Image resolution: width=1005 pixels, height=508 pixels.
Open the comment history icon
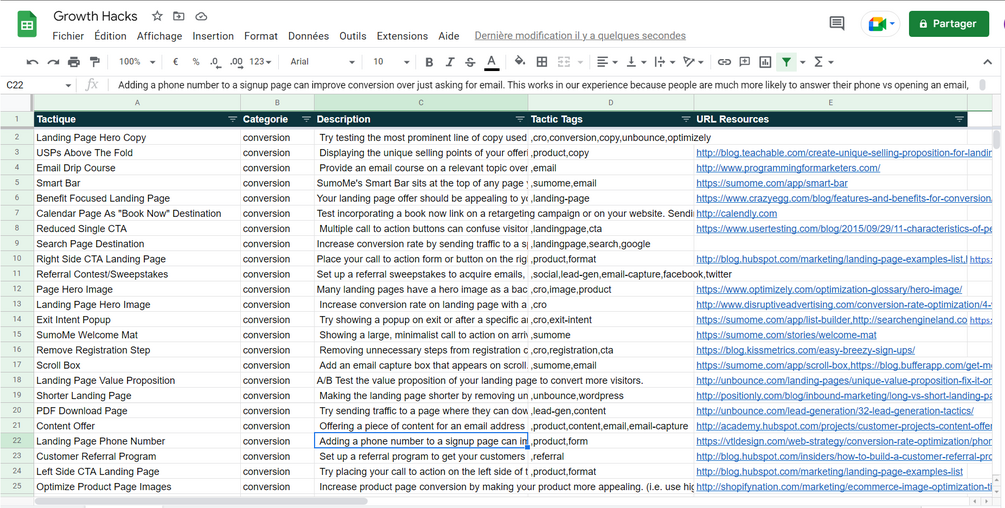836,24
